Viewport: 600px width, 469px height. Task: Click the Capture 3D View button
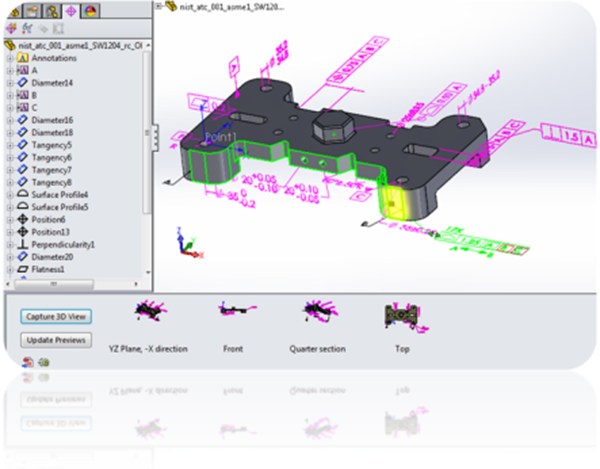coord(56,317)
